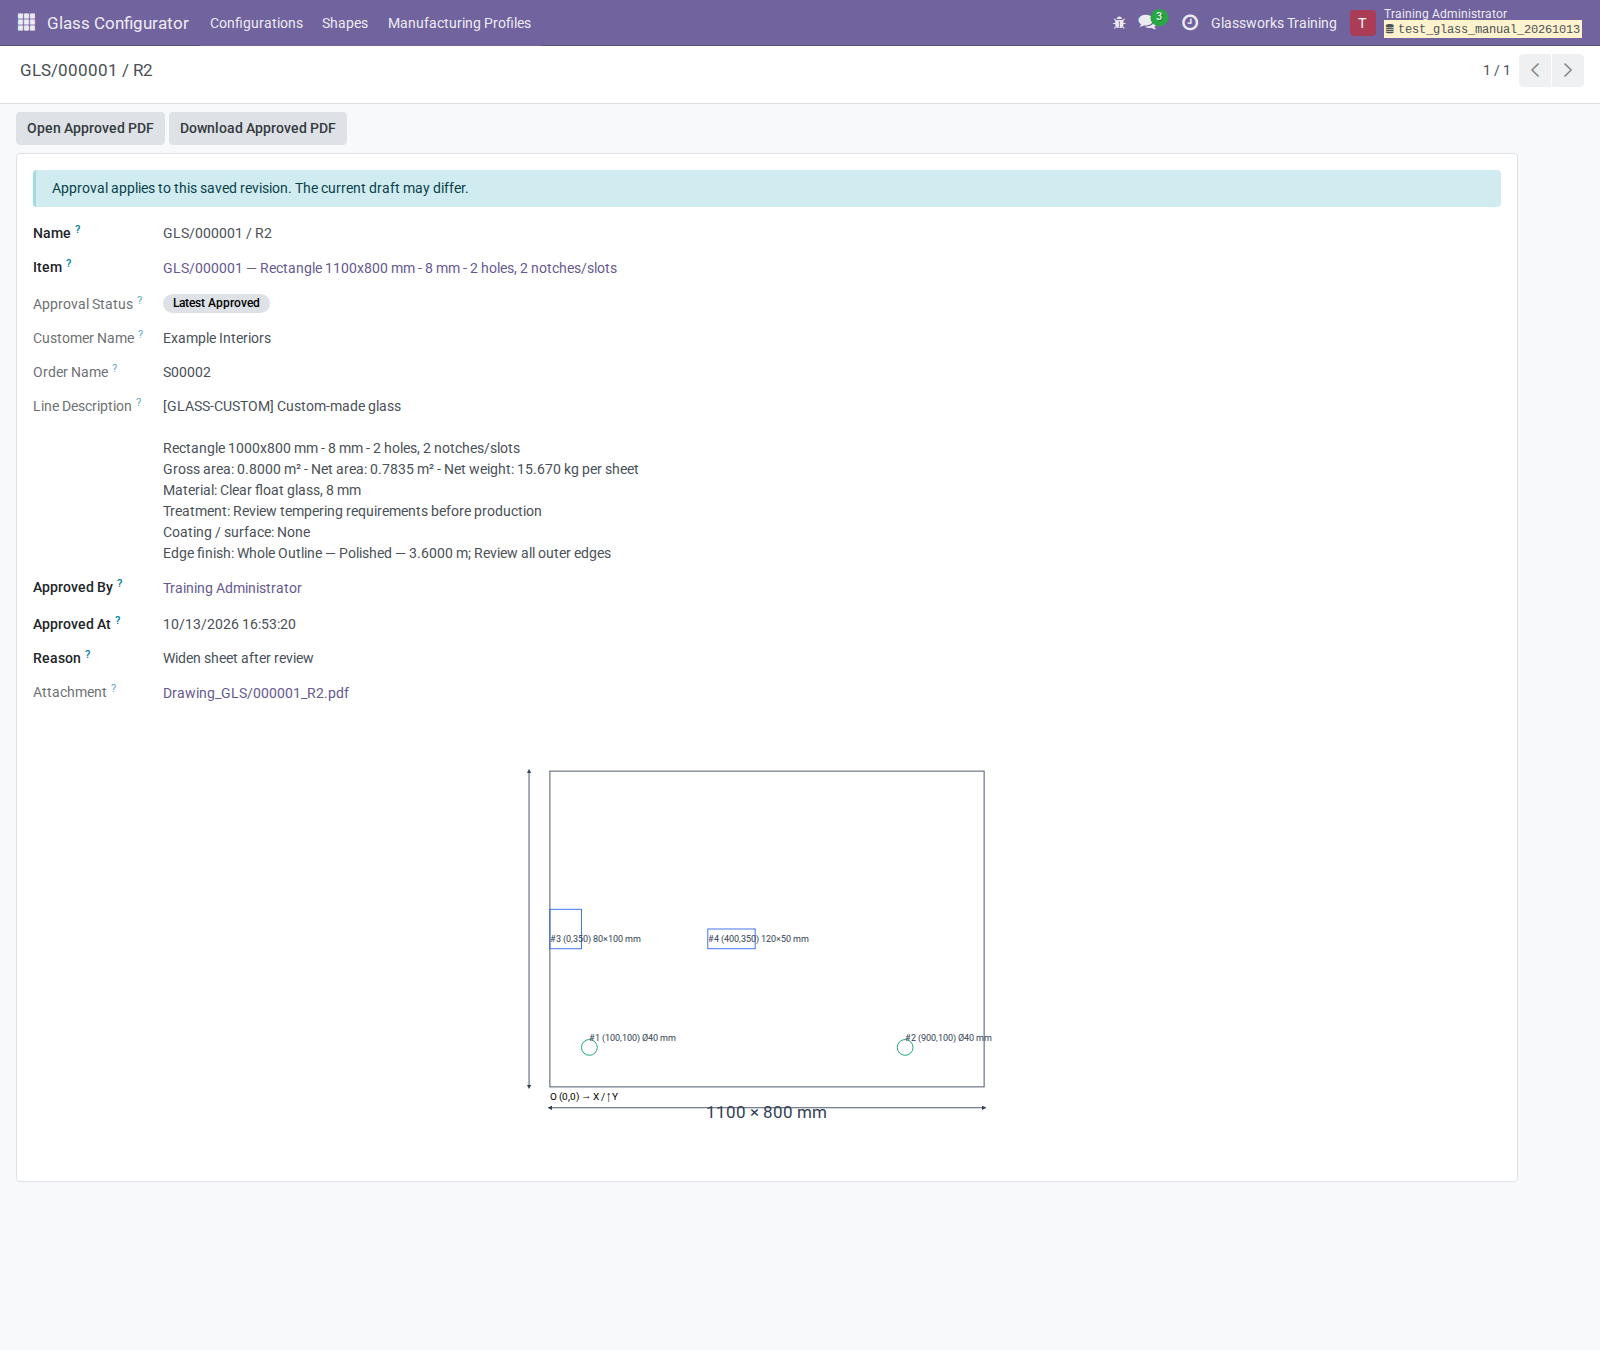Click Download Approved PDF button
Screen dimensions: 1600x1350
click(258, 128)
